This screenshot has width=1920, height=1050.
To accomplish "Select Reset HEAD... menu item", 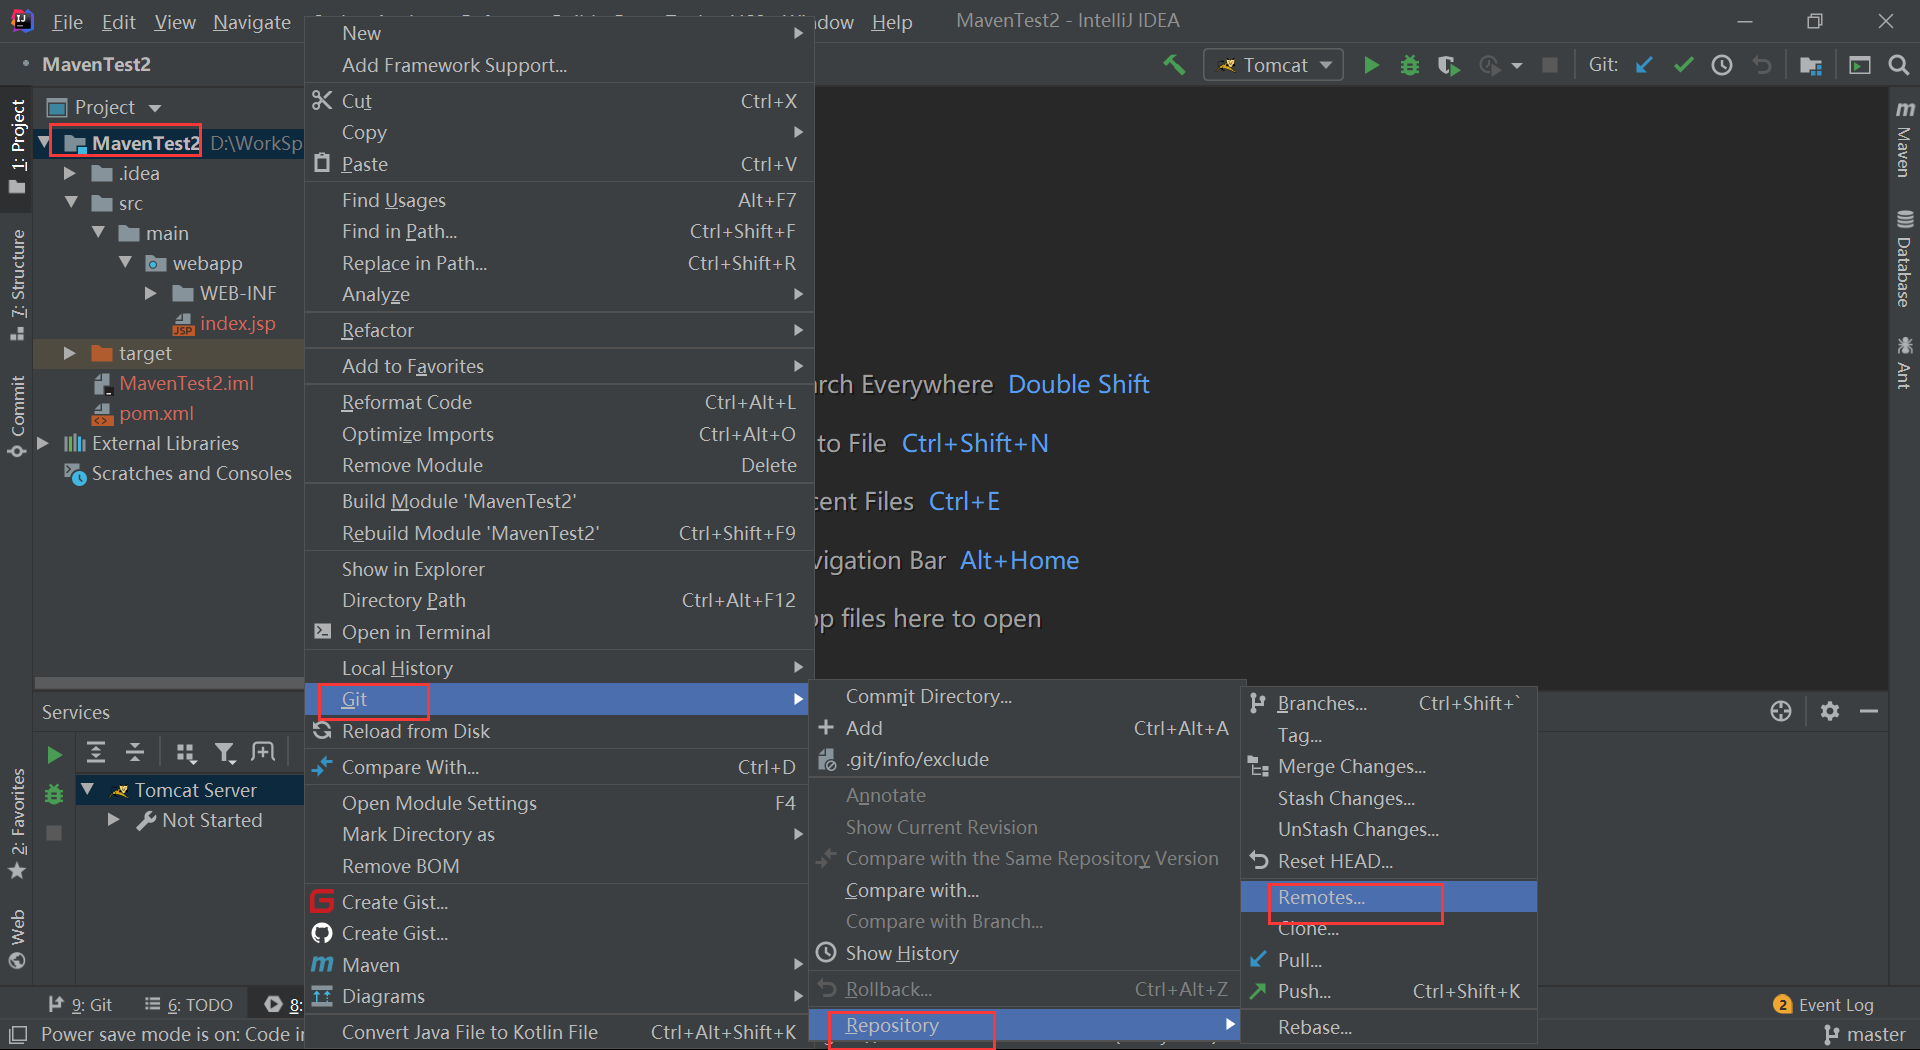I will (x=1389, y=861).
